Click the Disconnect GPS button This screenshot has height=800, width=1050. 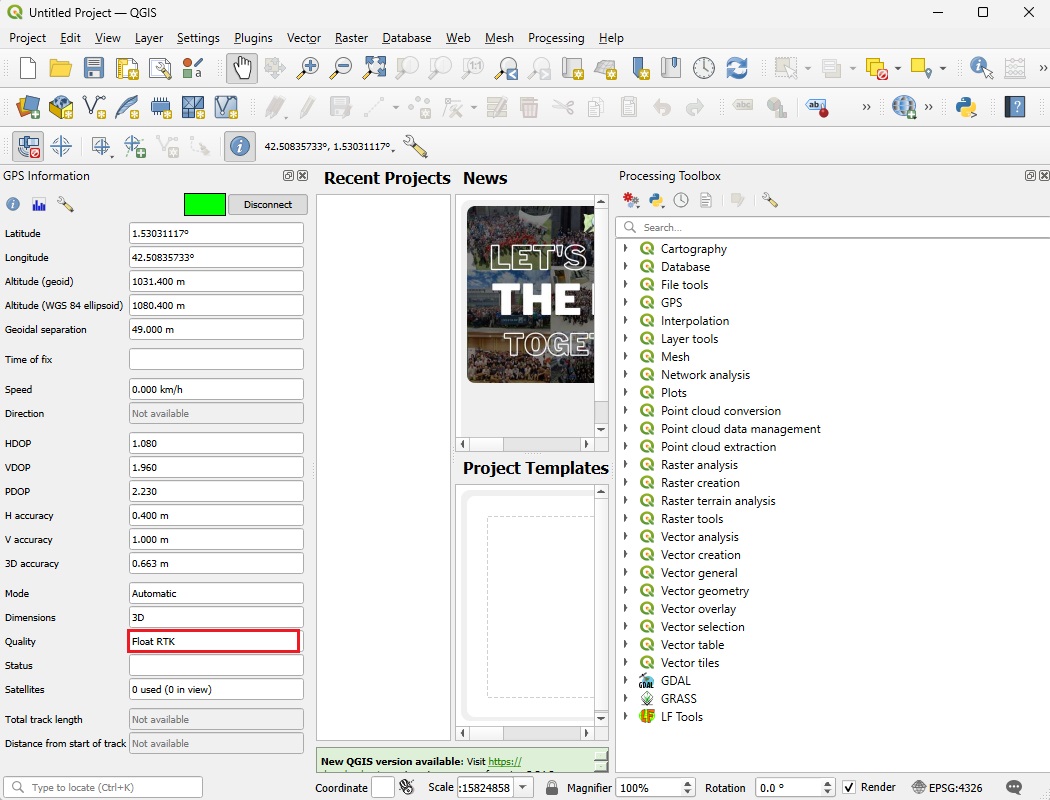pyautogui.click(x=268, y=204)
